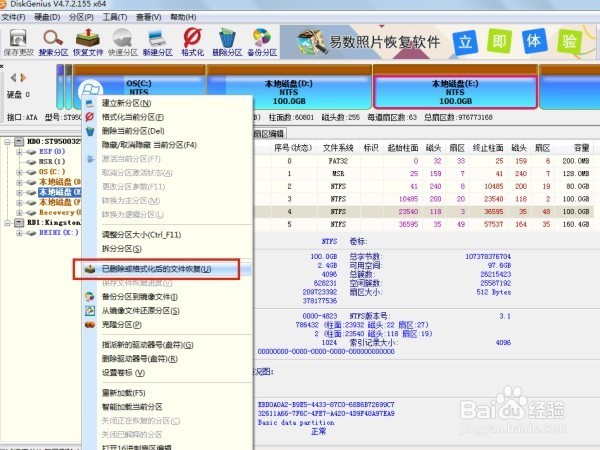The image size is (600, 450).
Task: Go to previous disk with left arrow
Action: pyautogui.click(x=13, y=78)
